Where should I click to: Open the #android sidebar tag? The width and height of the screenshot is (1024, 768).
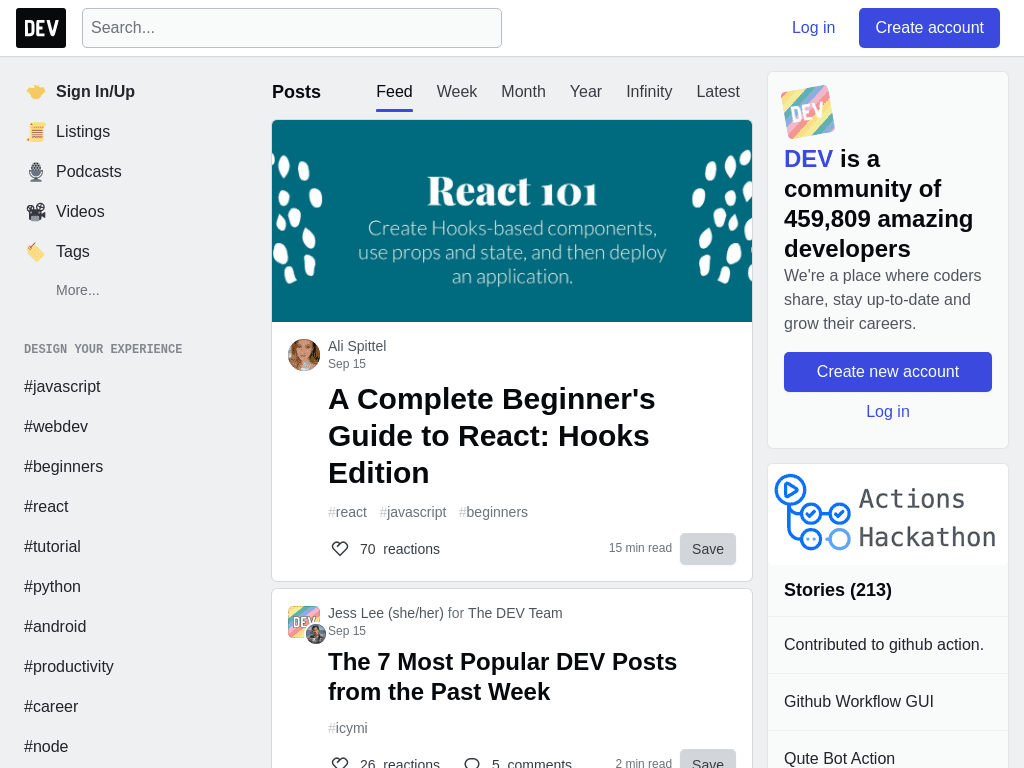[x=55, y=626]
